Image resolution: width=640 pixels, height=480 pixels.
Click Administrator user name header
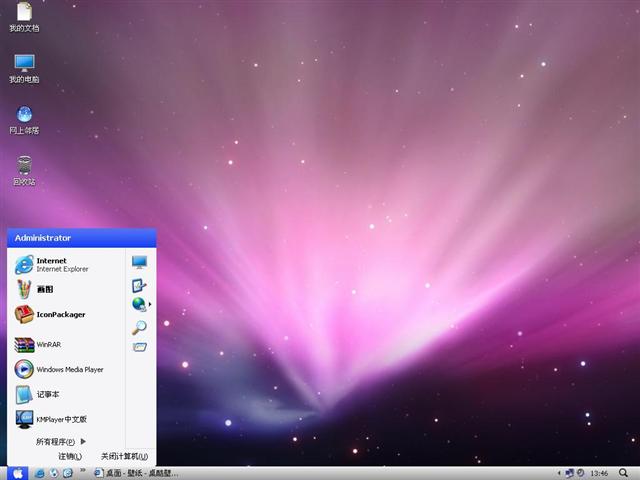point(42,238)
